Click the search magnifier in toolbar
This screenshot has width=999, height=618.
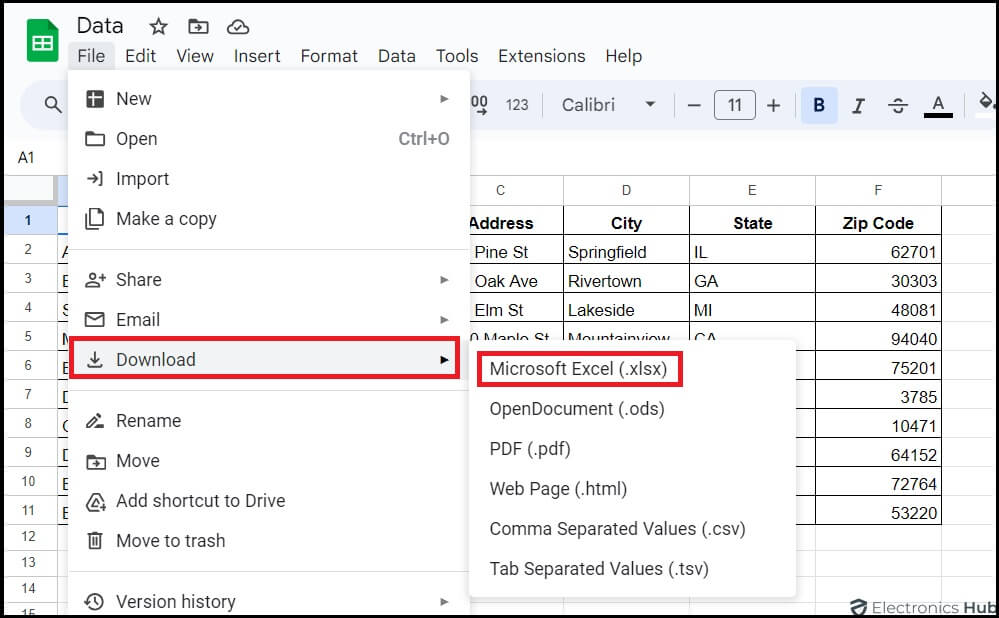(x=53, y=105)
